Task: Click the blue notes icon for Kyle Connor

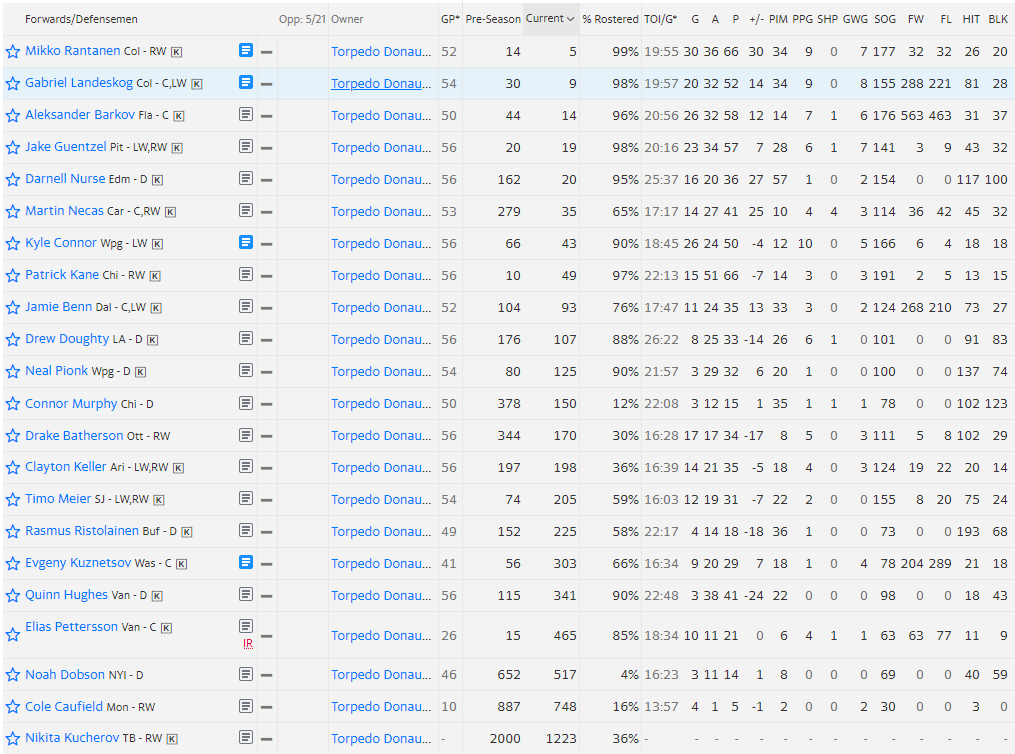Action: pyautogui.click(x=246, y=242)
